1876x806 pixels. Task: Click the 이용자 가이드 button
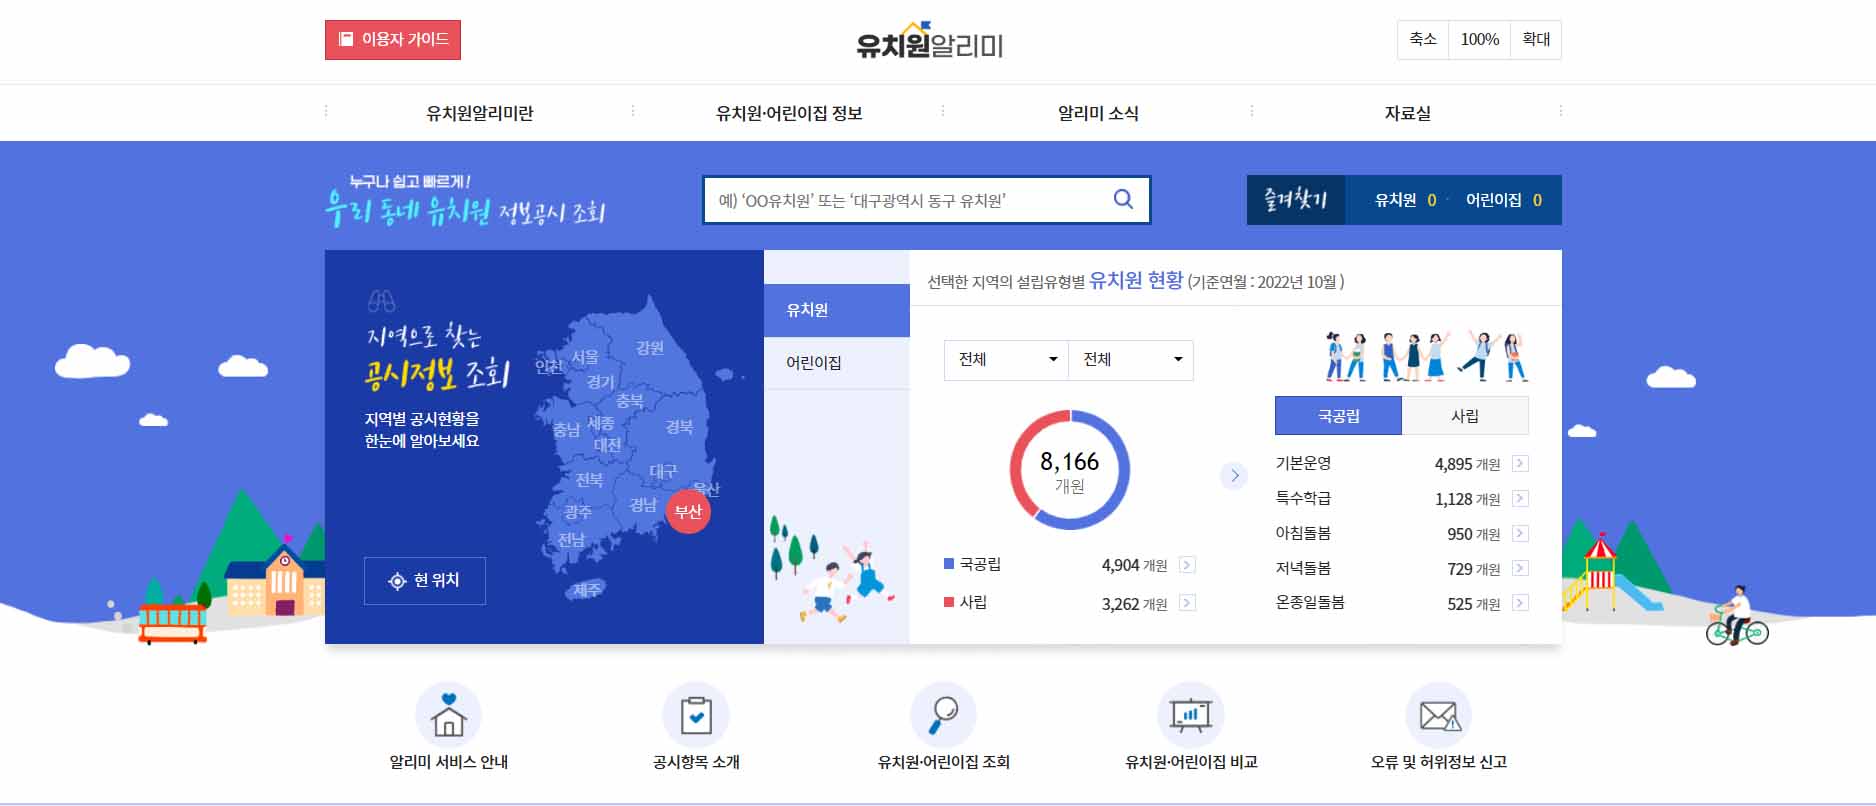pyautogui.click(x=393, y=40)
